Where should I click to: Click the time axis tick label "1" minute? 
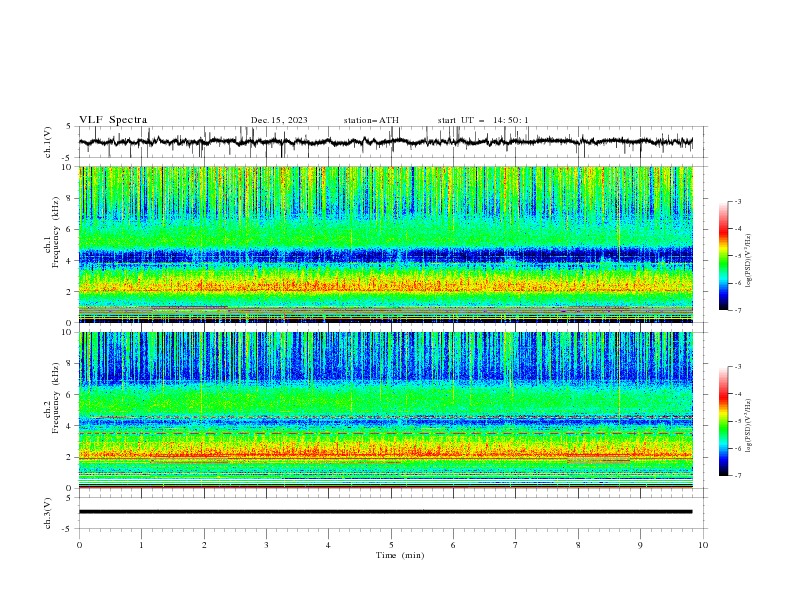coord(141,545)
